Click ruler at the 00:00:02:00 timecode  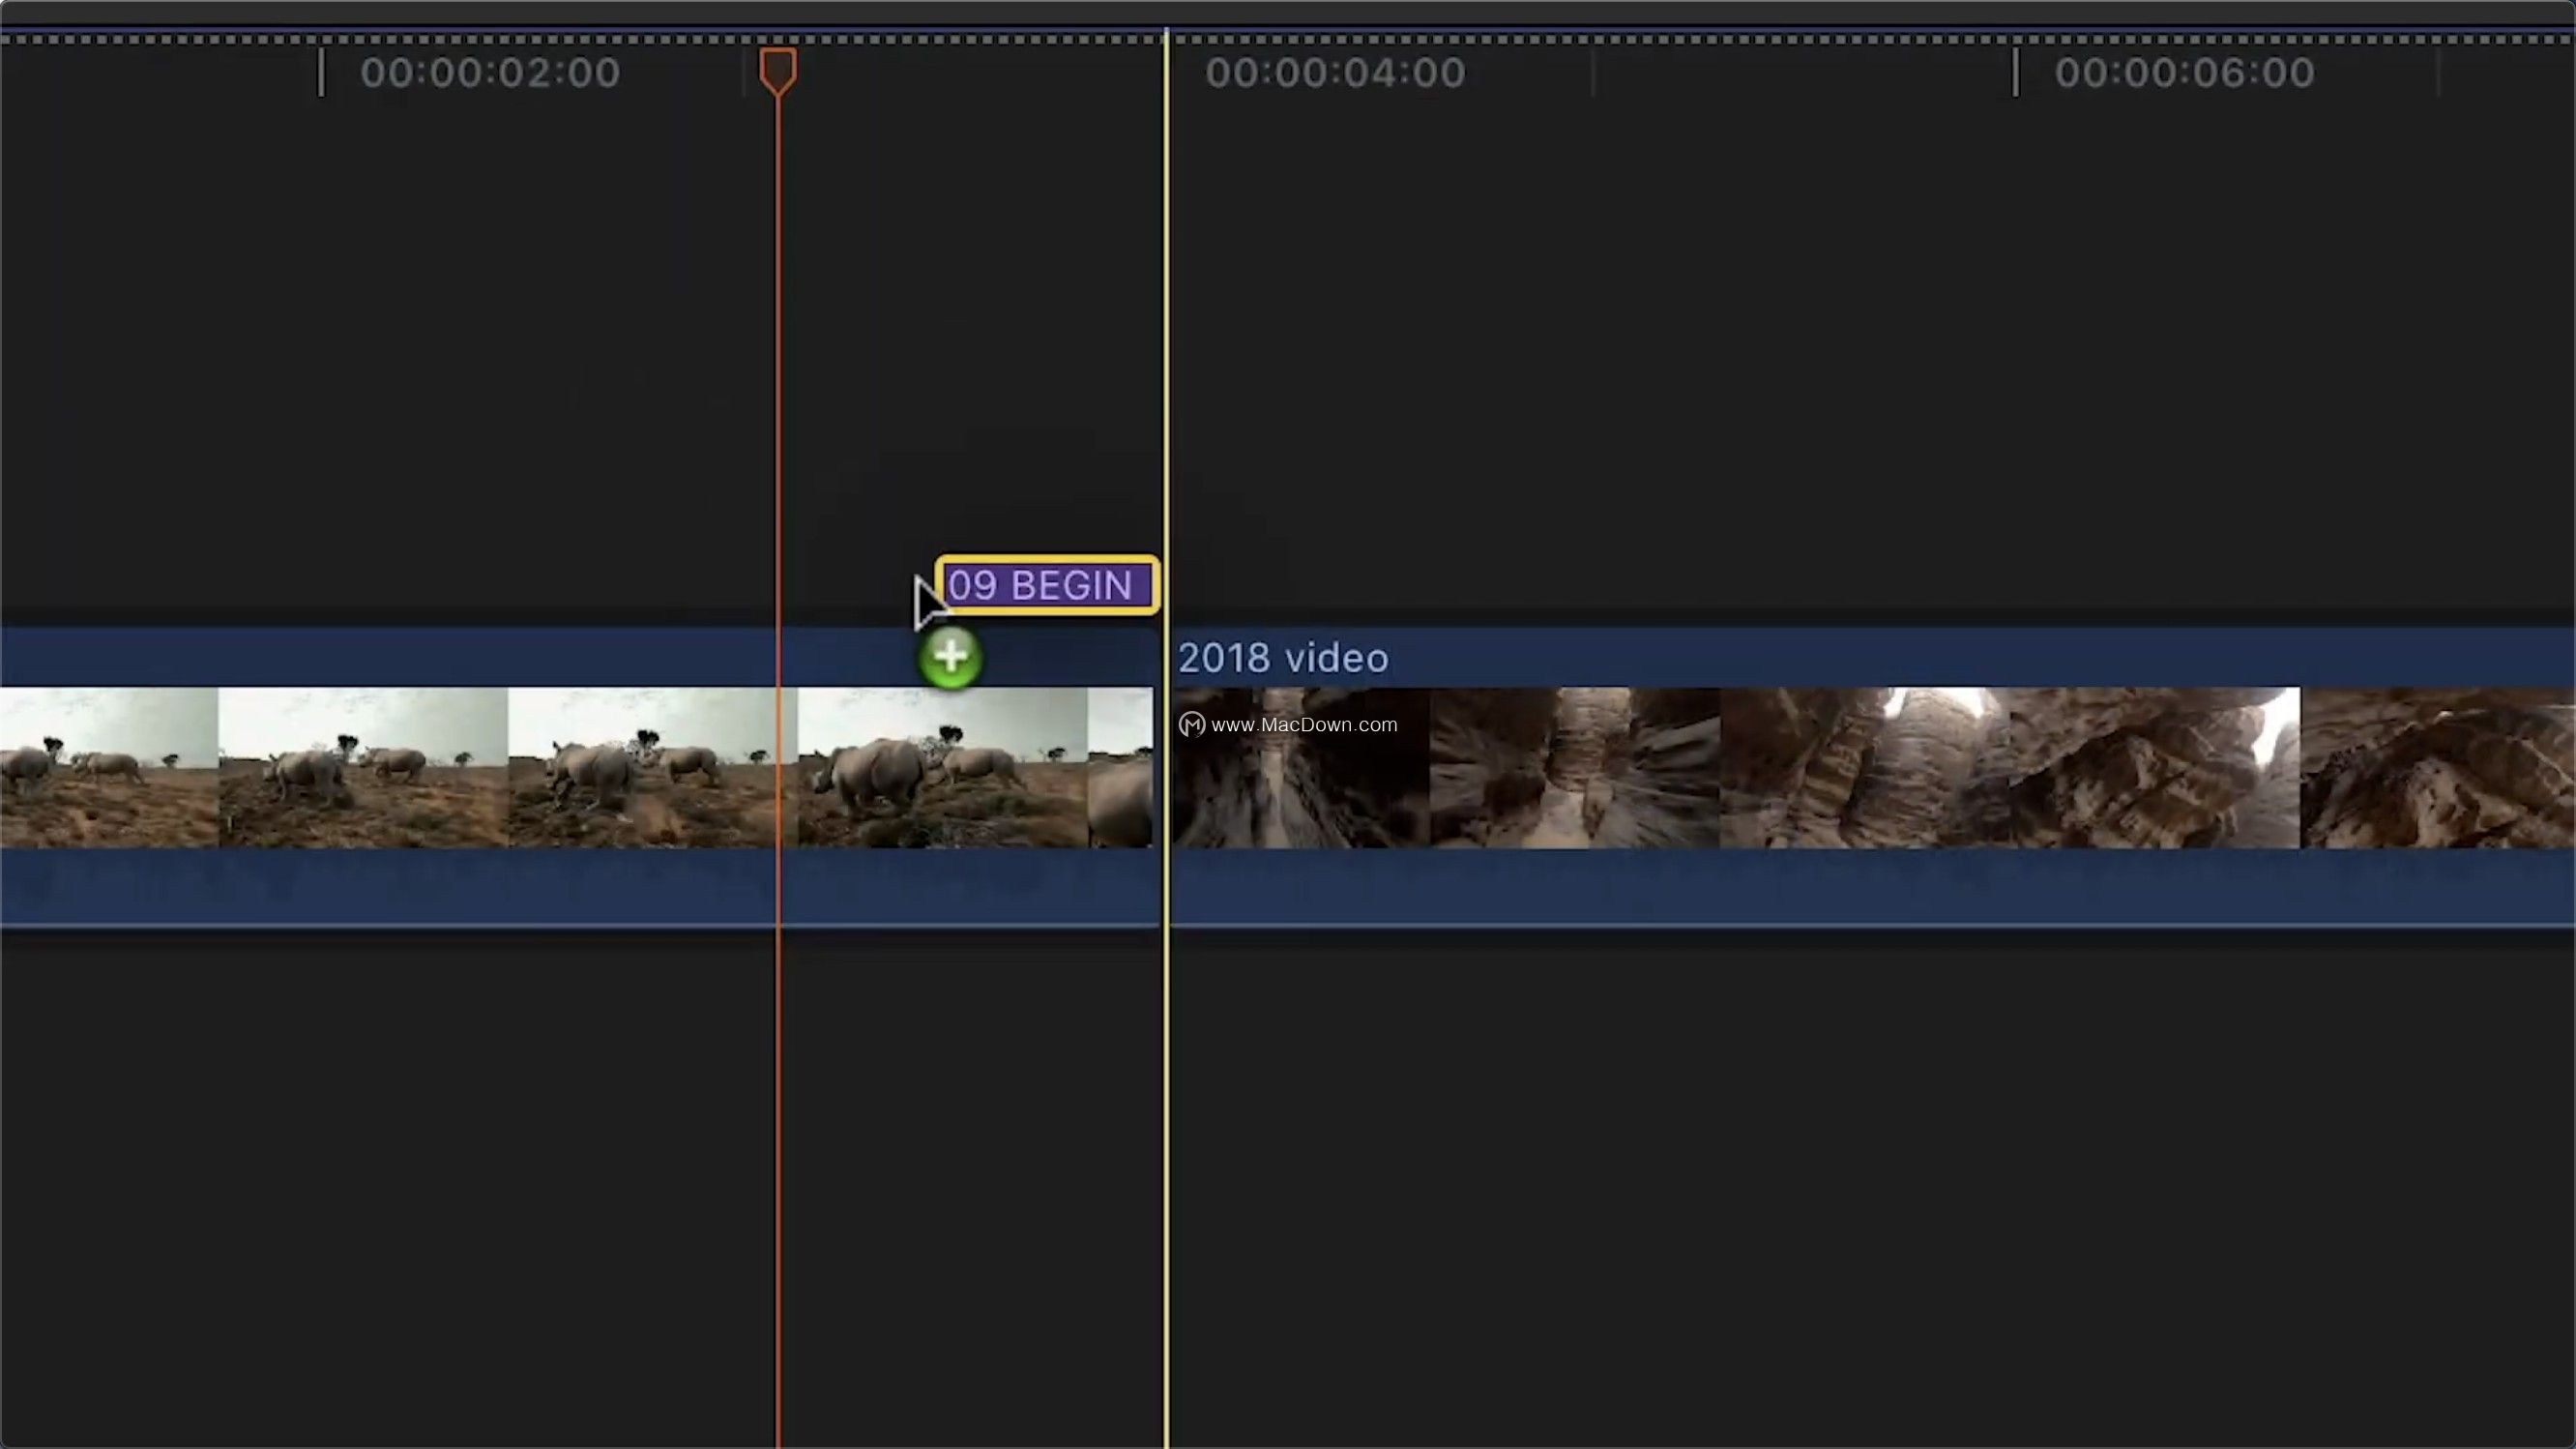pyautogui.click(x=490, y=73)
